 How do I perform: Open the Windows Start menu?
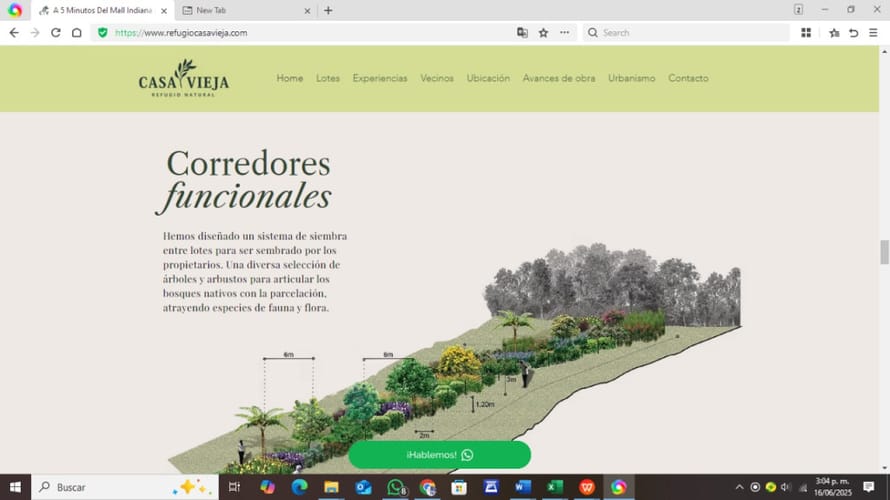click(15, 487)
